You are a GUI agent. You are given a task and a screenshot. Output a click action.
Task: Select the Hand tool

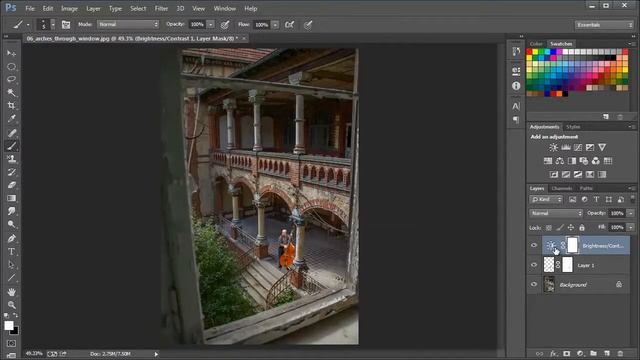click(x=11, y=292)
